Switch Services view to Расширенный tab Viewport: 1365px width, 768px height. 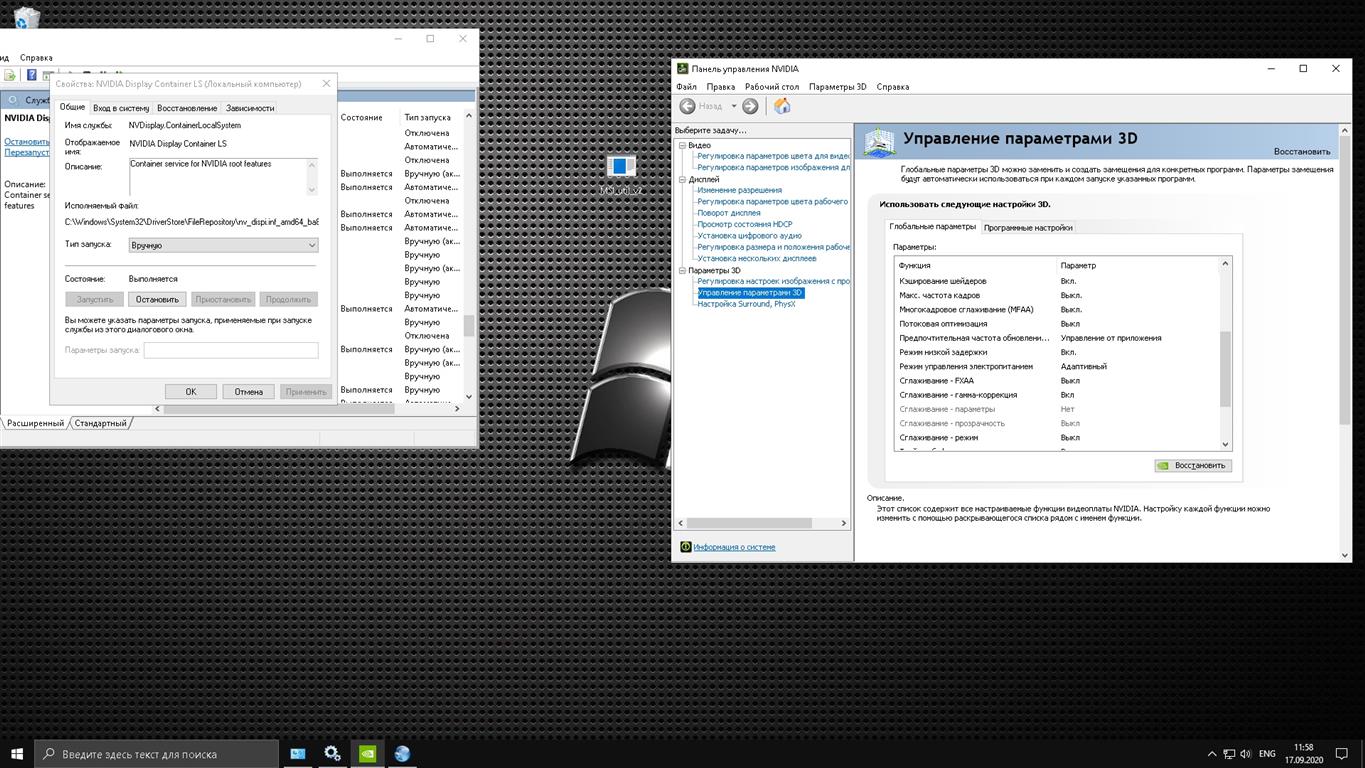[x=35, y=423]
